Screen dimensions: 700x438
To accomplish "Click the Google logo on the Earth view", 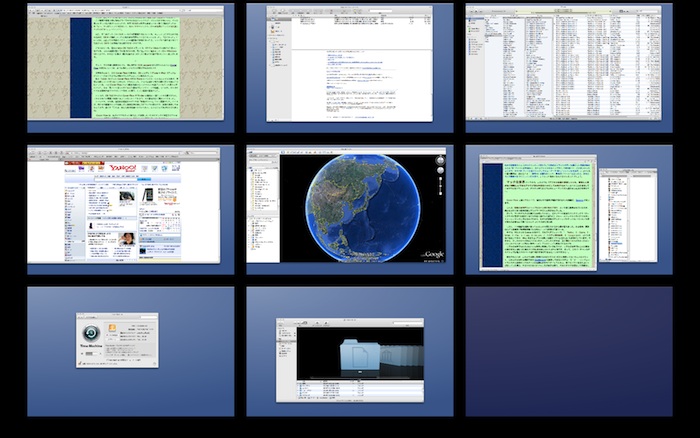I will pos(433,255).
